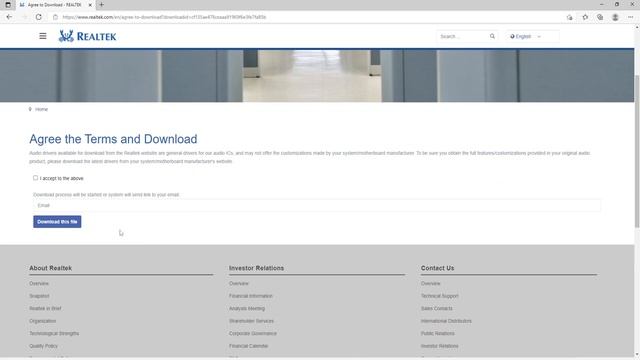The height and width of the screenshot is (360, 640).
Task: Open the Quality Policy footer link
Action: tap(44, 346)
